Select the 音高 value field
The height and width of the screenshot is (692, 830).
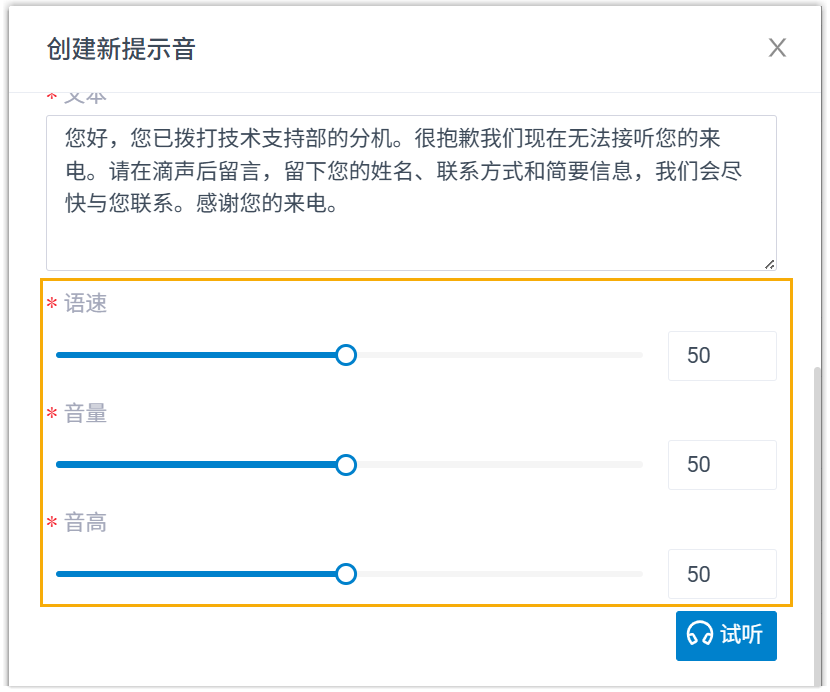(x=721, y=574)
